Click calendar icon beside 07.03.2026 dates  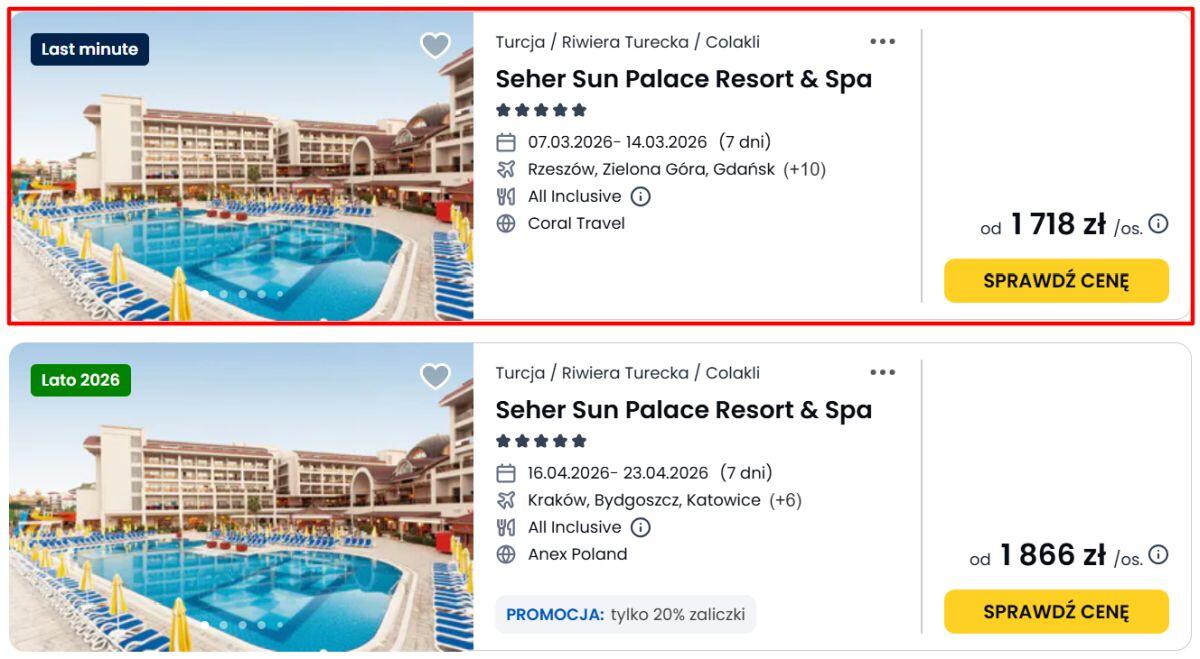point(506,142)
